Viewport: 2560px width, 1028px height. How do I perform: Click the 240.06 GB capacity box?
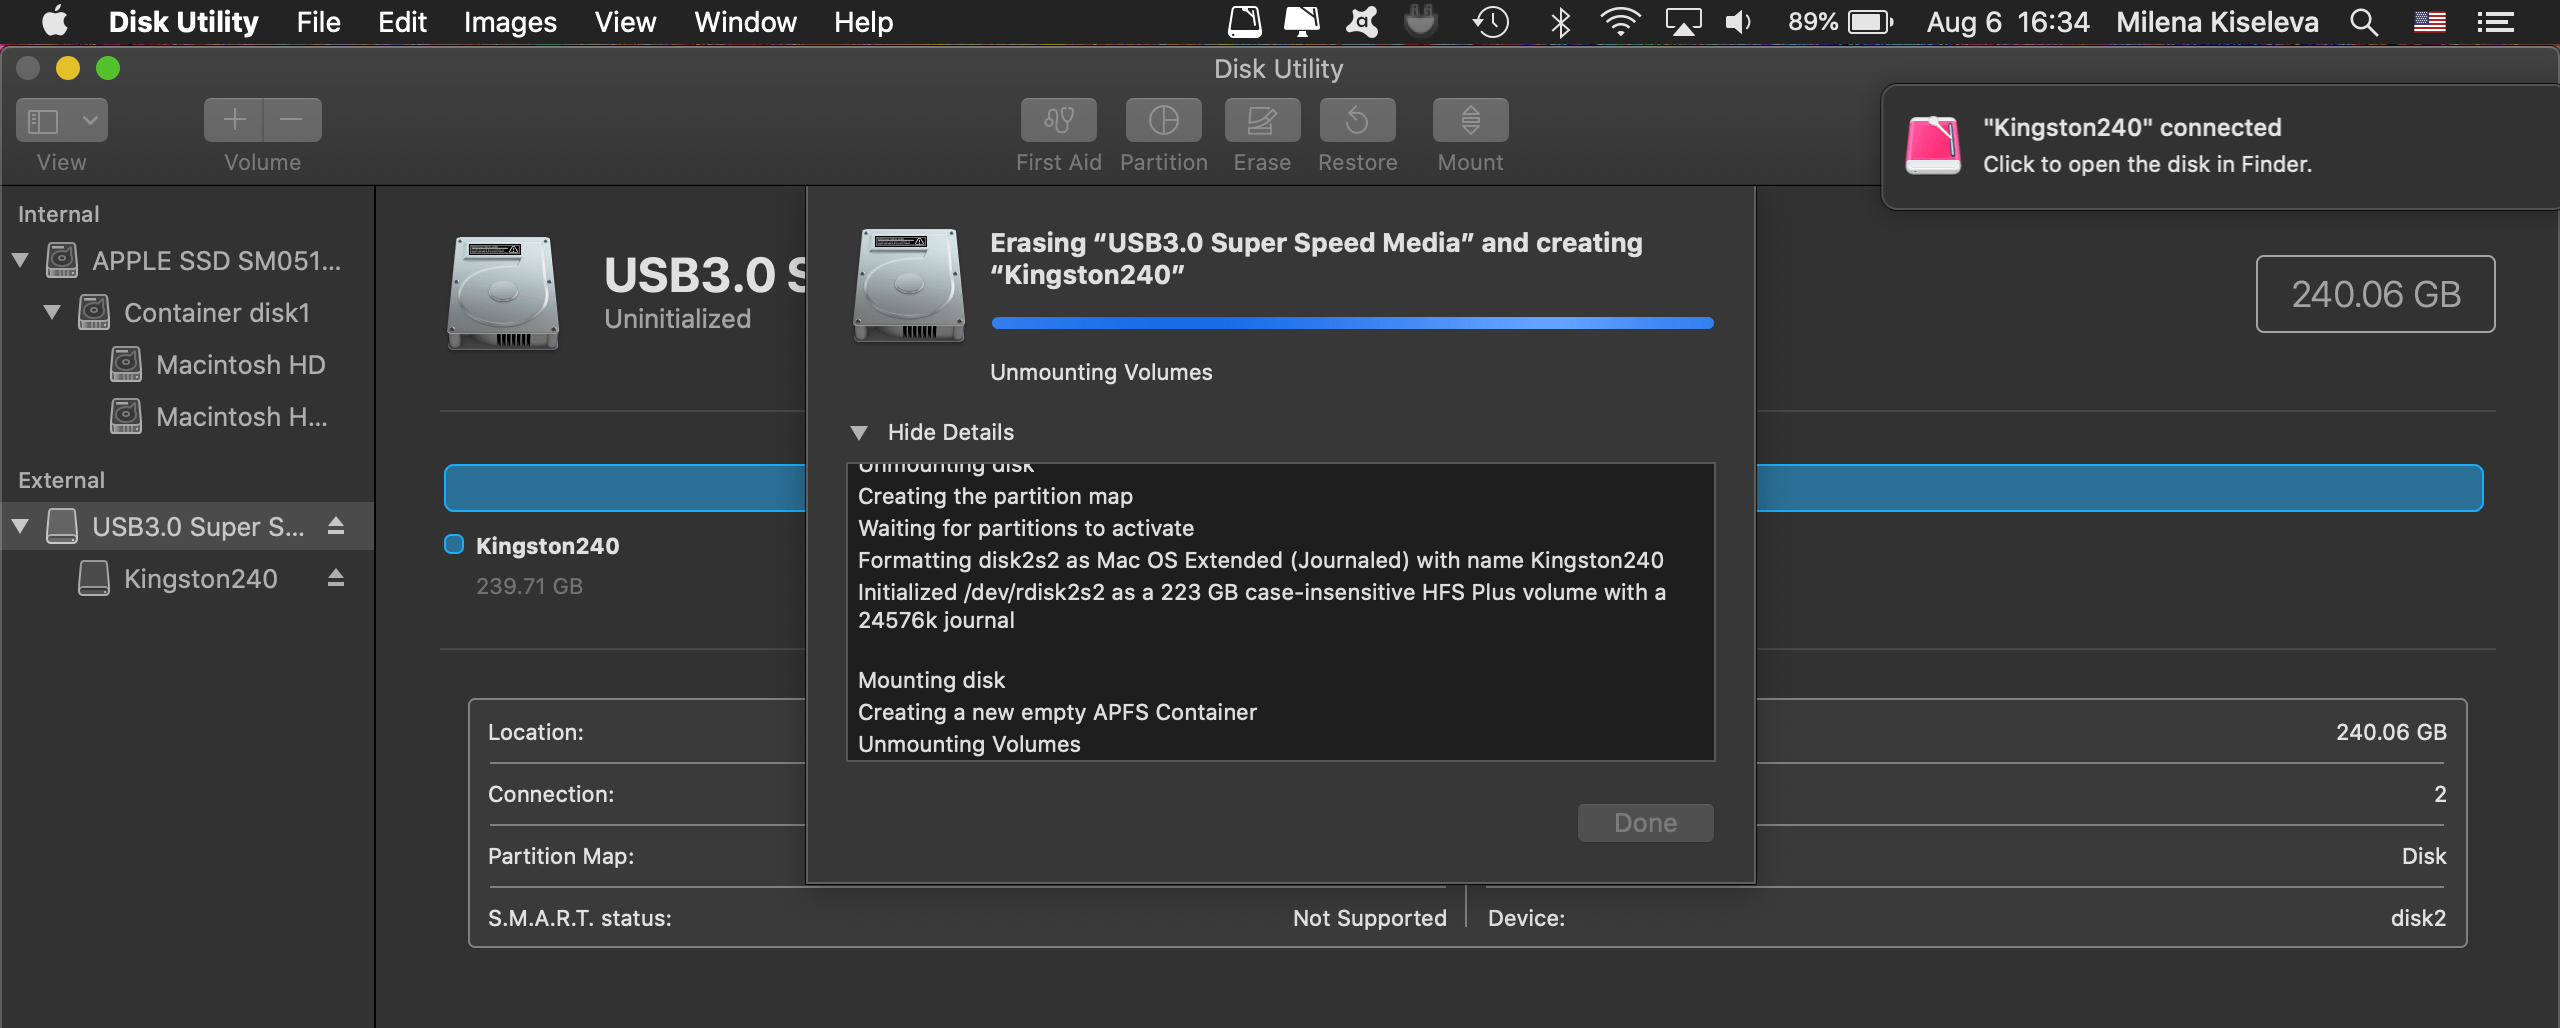pos(2375,294)
